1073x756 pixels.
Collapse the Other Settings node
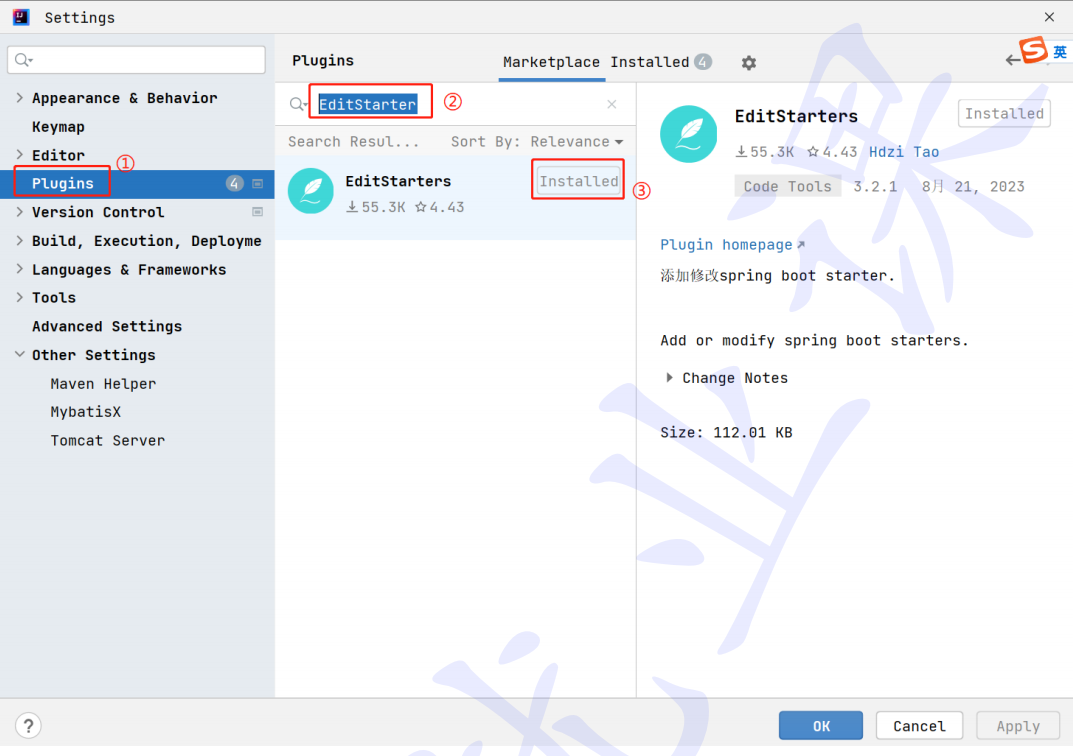pos(20,354)
